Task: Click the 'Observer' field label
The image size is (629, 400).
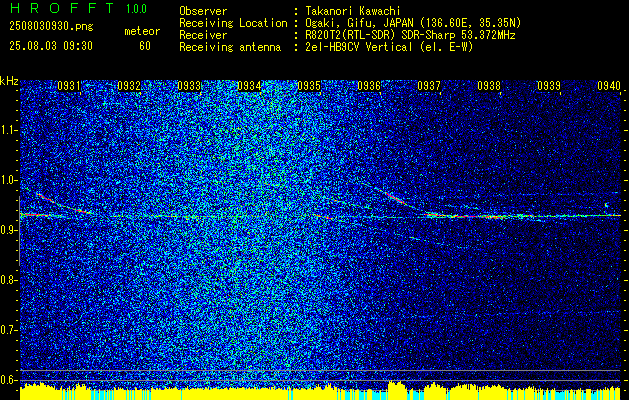Action: tap(203, 11)
